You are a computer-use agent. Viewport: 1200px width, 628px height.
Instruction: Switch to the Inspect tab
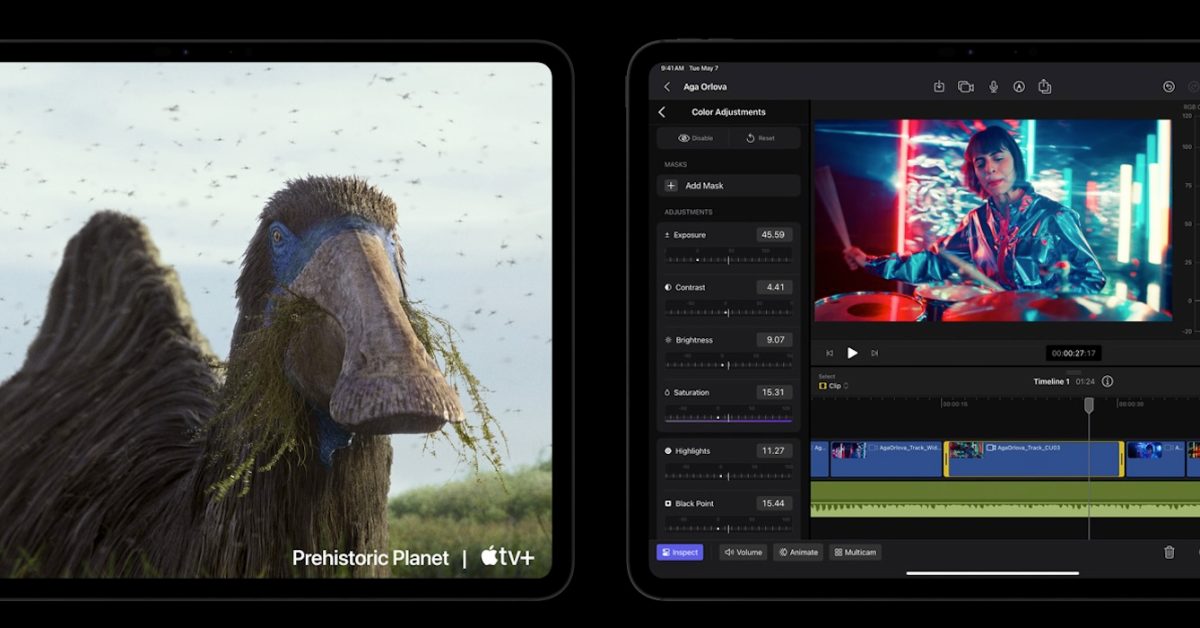pos(680,552)
